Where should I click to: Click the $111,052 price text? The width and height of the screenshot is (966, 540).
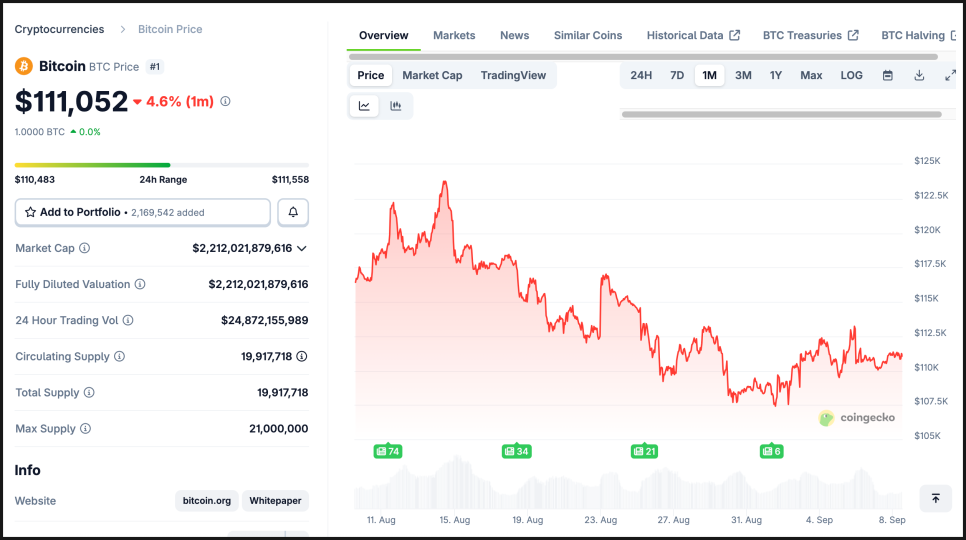coord(71,102)
